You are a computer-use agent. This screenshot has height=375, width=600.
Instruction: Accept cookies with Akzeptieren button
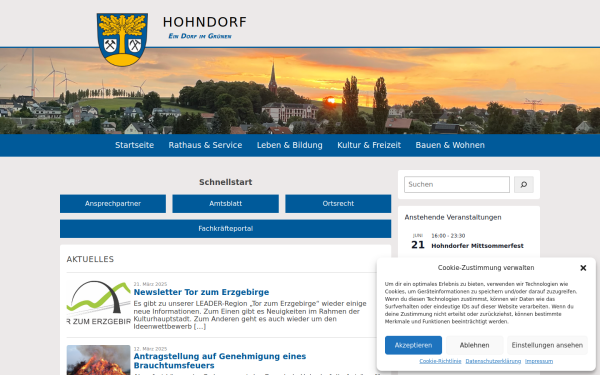413,345
